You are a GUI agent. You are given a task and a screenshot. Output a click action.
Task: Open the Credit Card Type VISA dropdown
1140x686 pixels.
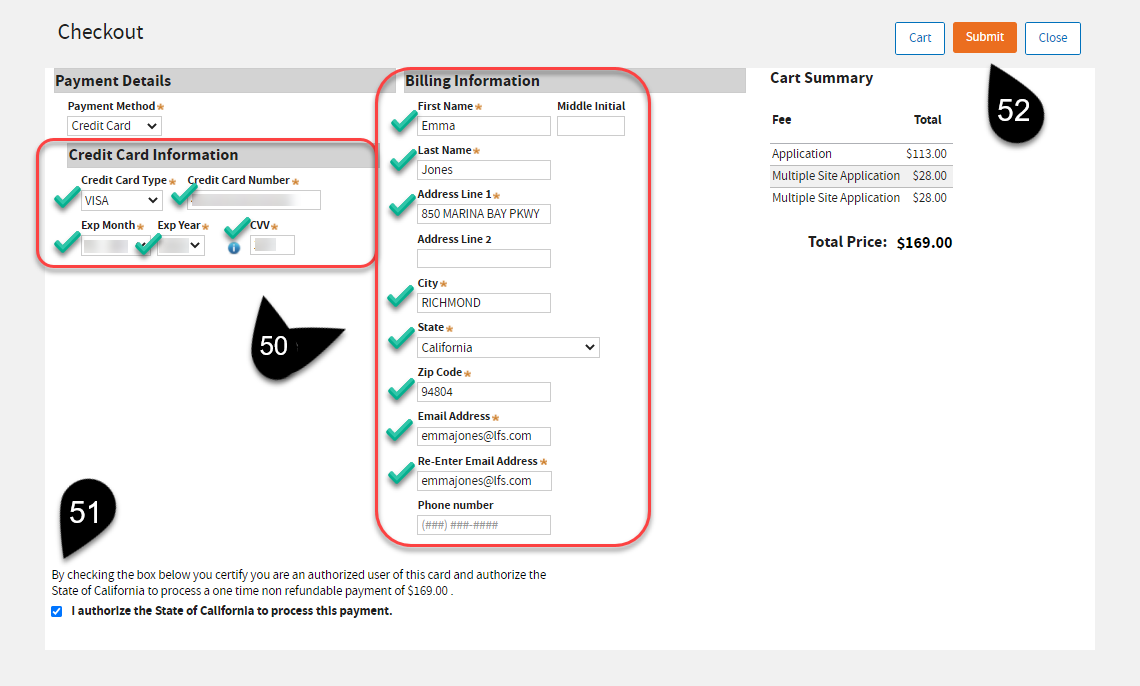pyautogui.click(x=121, y=201)
